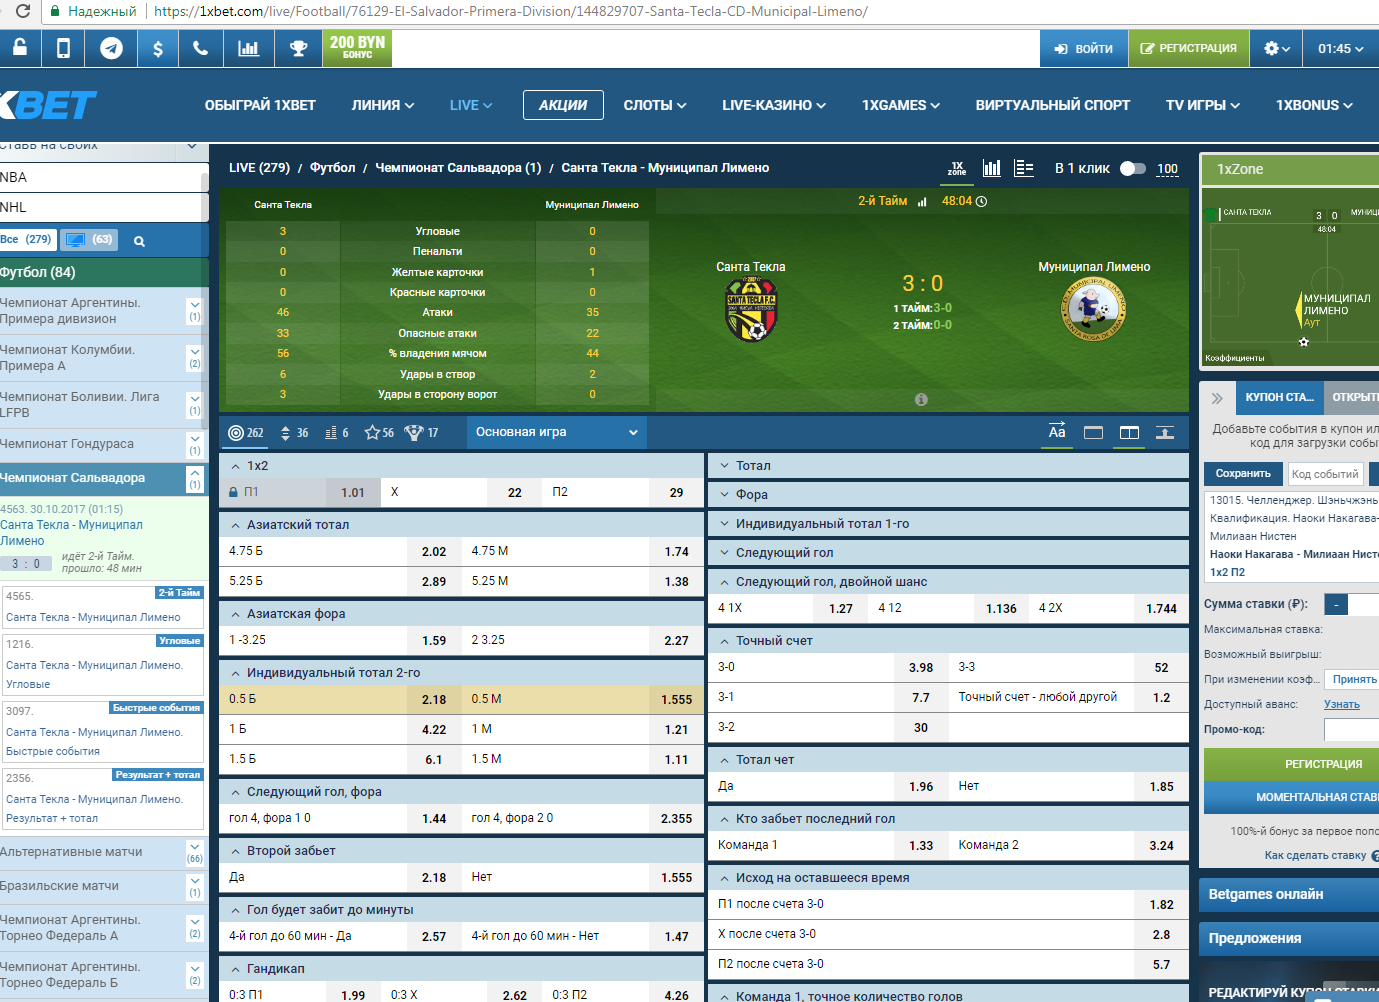The height and width of the screenshot is (1002, 1379).
Task: Click the padlock icon in top bar
Action: [19, 47]
